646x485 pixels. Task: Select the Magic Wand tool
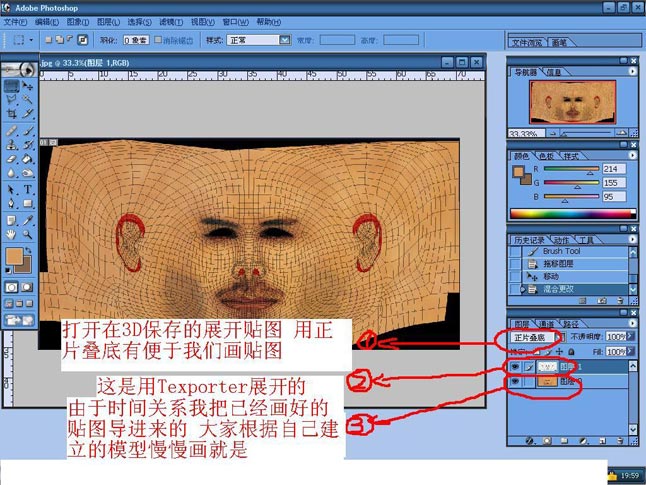coord(28,99)
